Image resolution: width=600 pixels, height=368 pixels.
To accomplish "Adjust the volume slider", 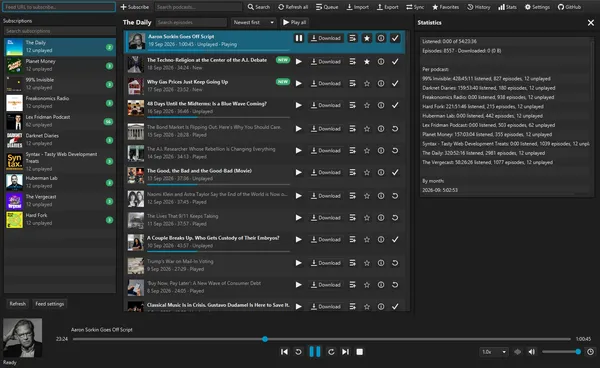I will (561, 352).
